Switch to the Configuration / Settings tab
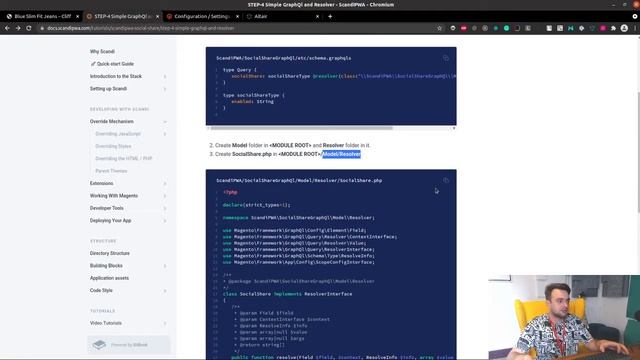The width and height of the screenshot is (640, 360). [x=202, y=16]
